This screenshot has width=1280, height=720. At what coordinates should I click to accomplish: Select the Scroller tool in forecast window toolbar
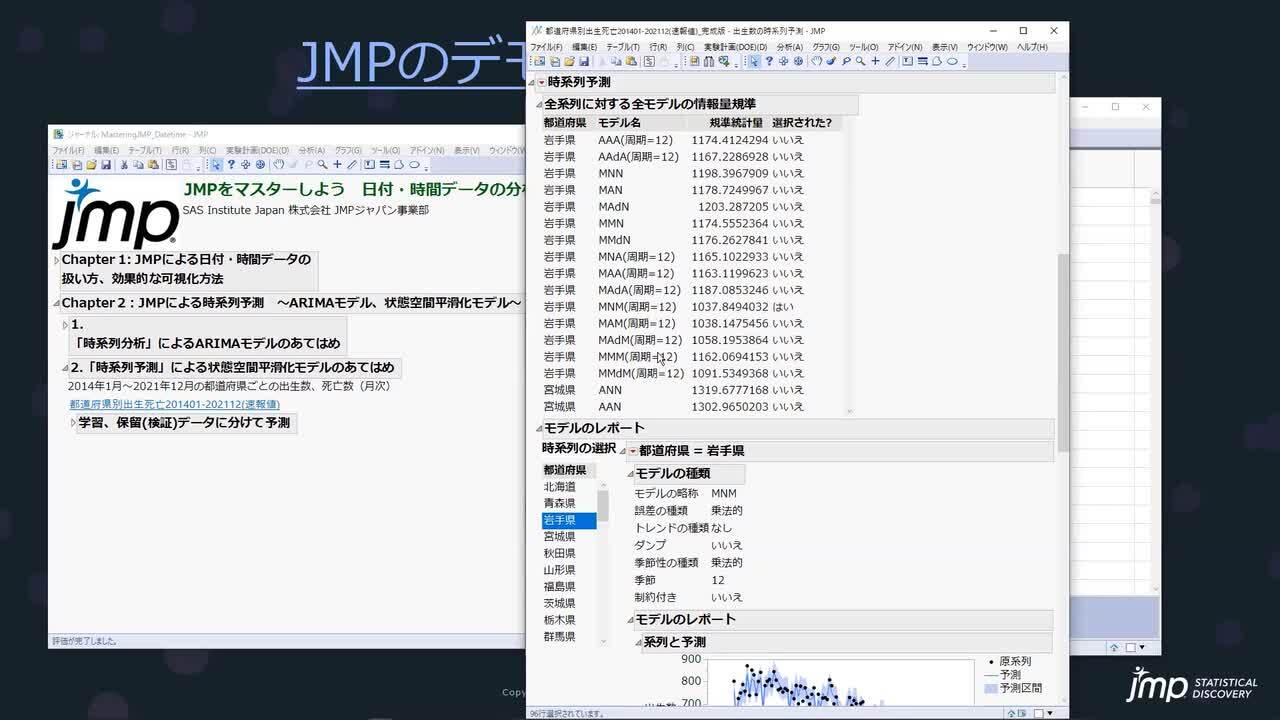[x=798, y=61]
